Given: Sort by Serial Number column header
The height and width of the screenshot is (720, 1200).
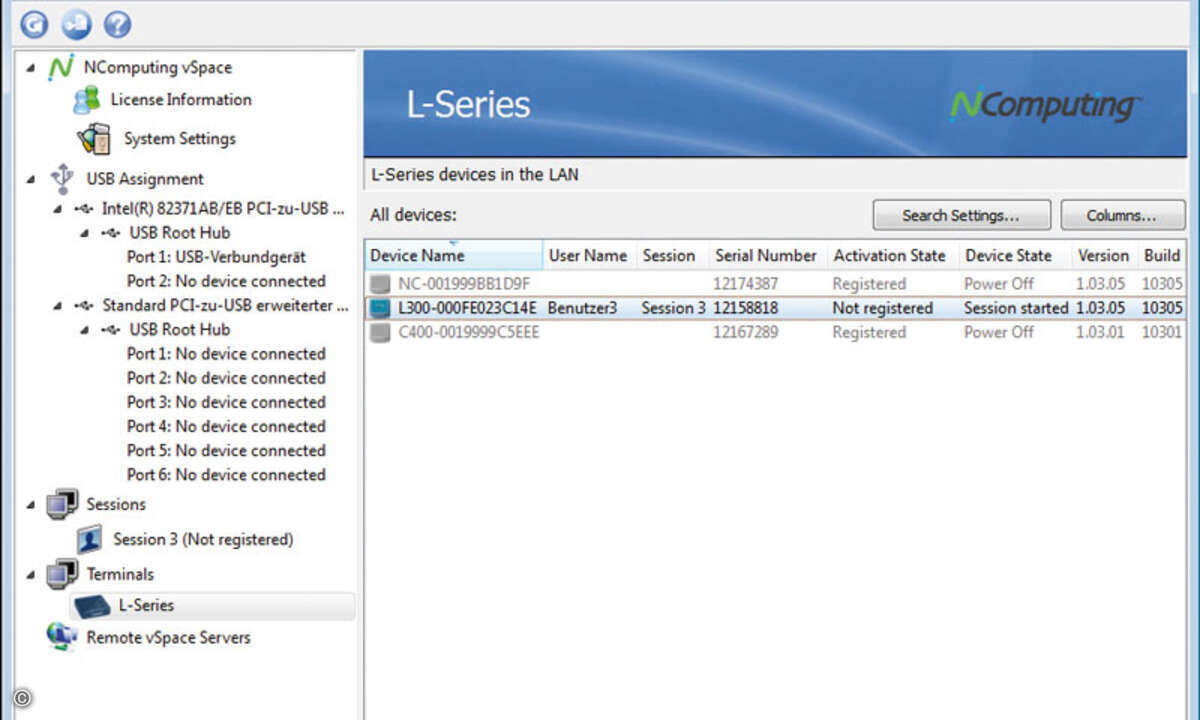Looking at the screenshot, I should (768, 256).
